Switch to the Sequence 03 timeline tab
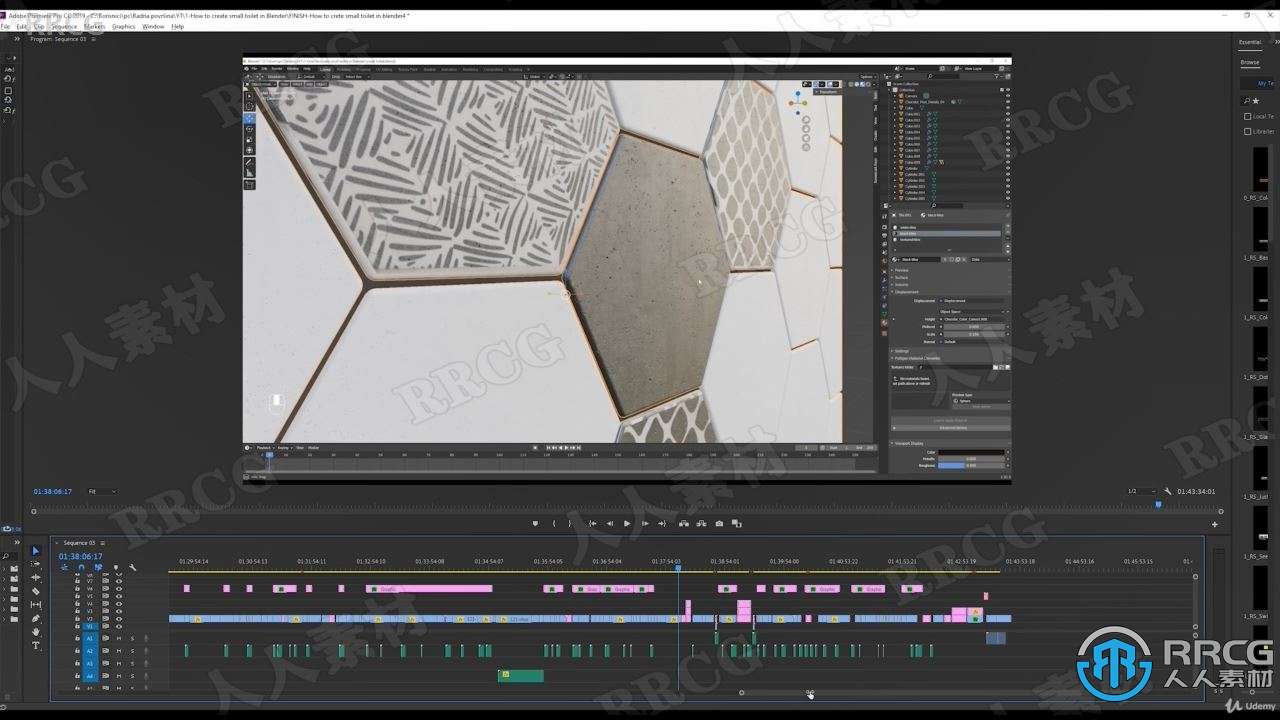1280x720 pixels. coord(79,543)
